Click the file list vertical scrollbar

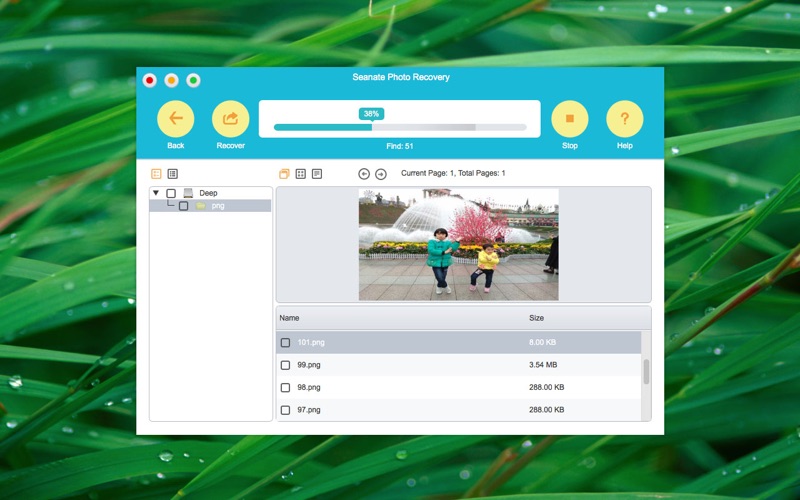(x=646, y=371)
